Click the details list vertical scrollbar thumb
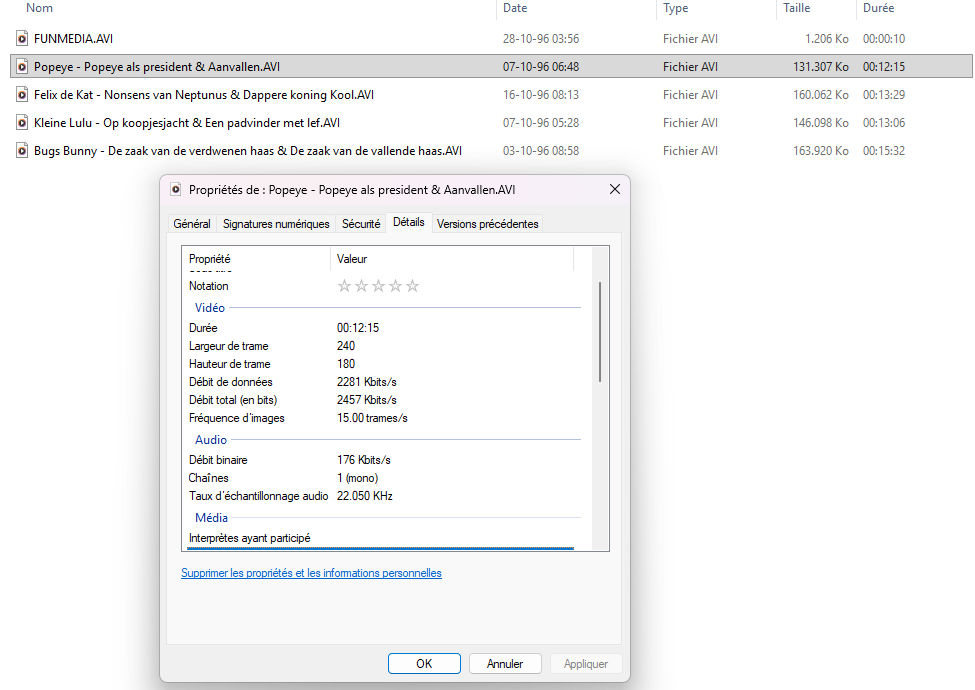 600,331
